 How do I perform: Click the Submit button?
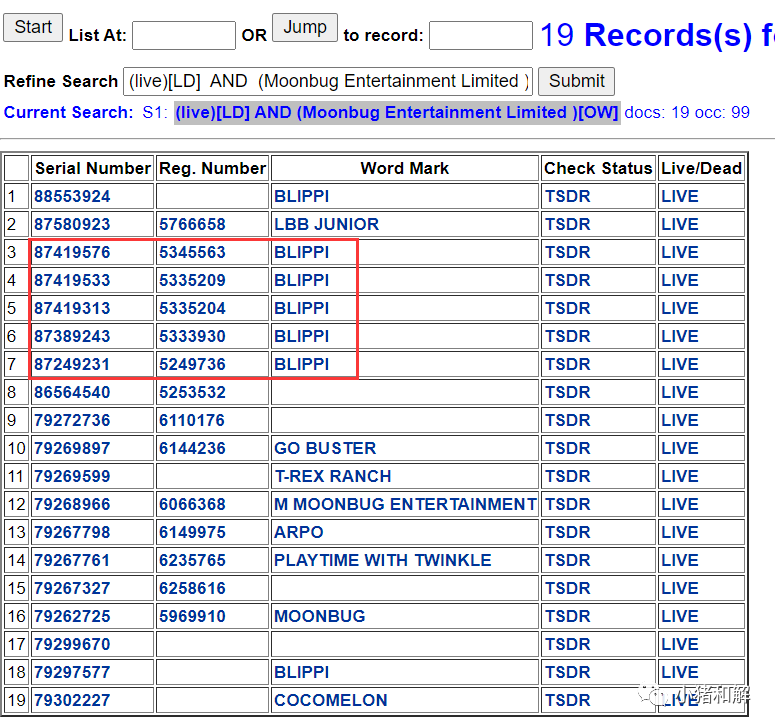pos(576,81)
